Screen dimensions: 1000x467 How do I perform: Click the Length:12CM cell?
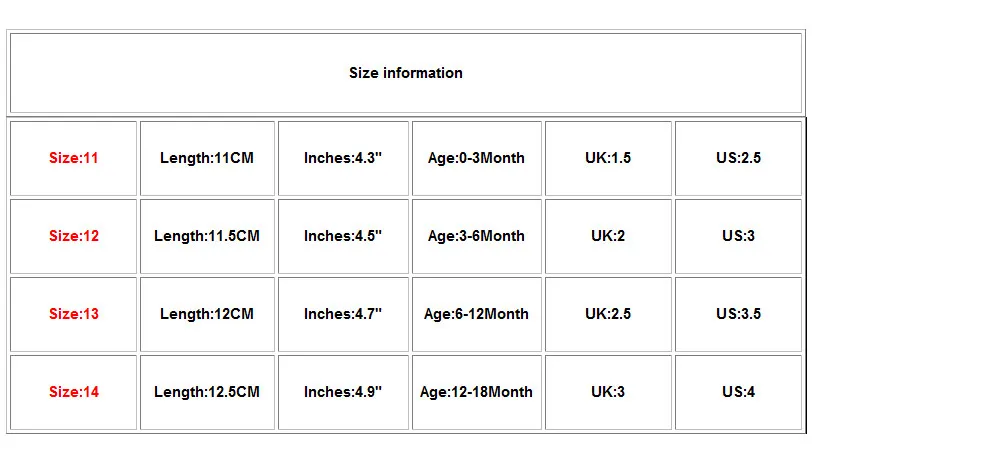tap(207, 314)
